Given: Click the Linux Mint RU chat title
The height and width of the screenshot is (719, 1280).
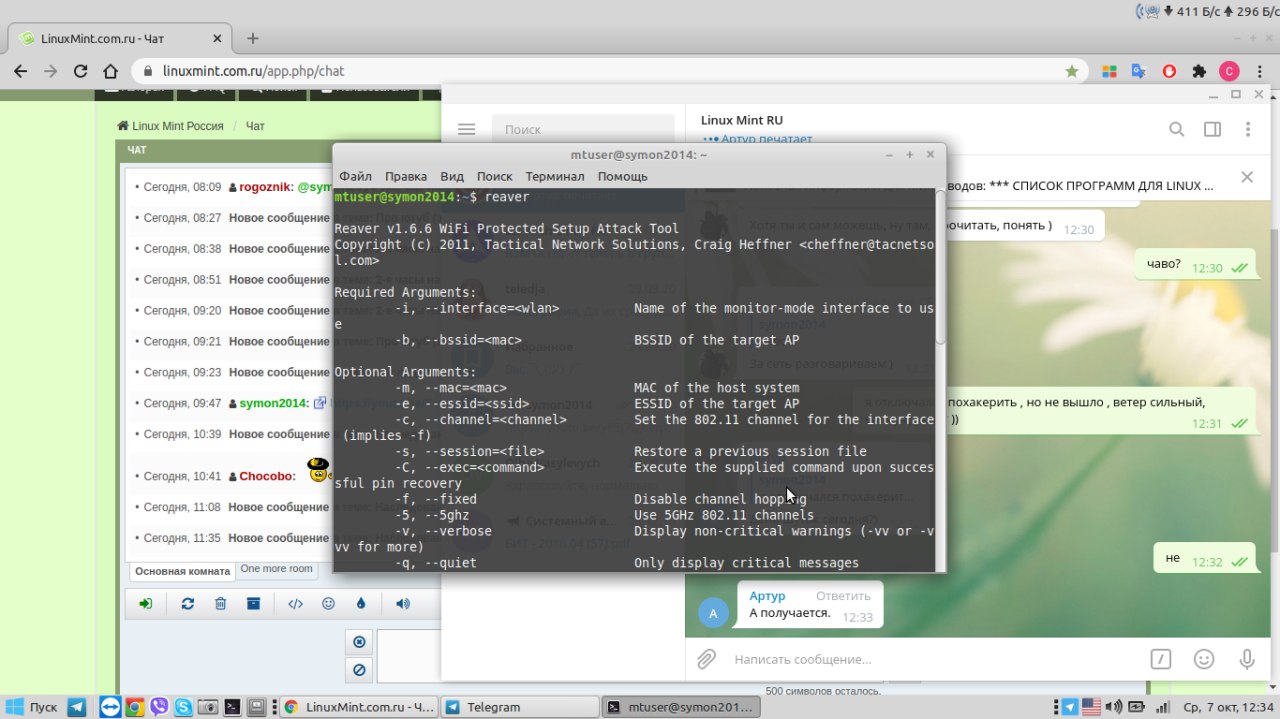Looking at the screenshot, I should pos(742,120).
